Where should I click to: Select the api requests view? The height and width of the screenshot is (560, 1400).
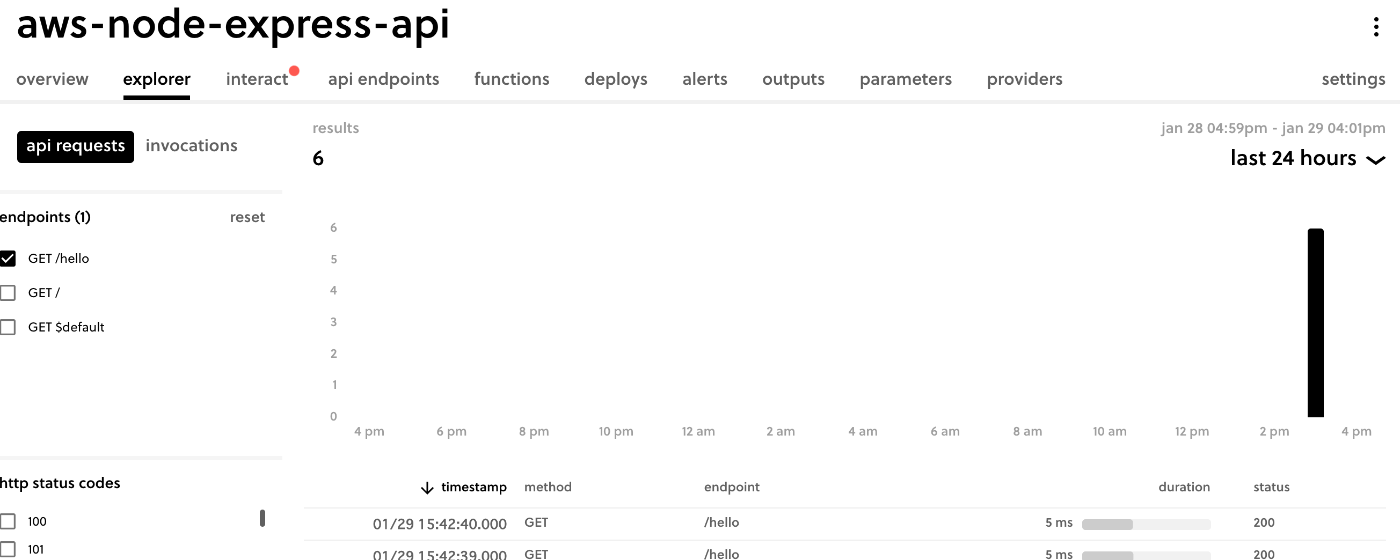pyautogui.click(x=75, y=146)
